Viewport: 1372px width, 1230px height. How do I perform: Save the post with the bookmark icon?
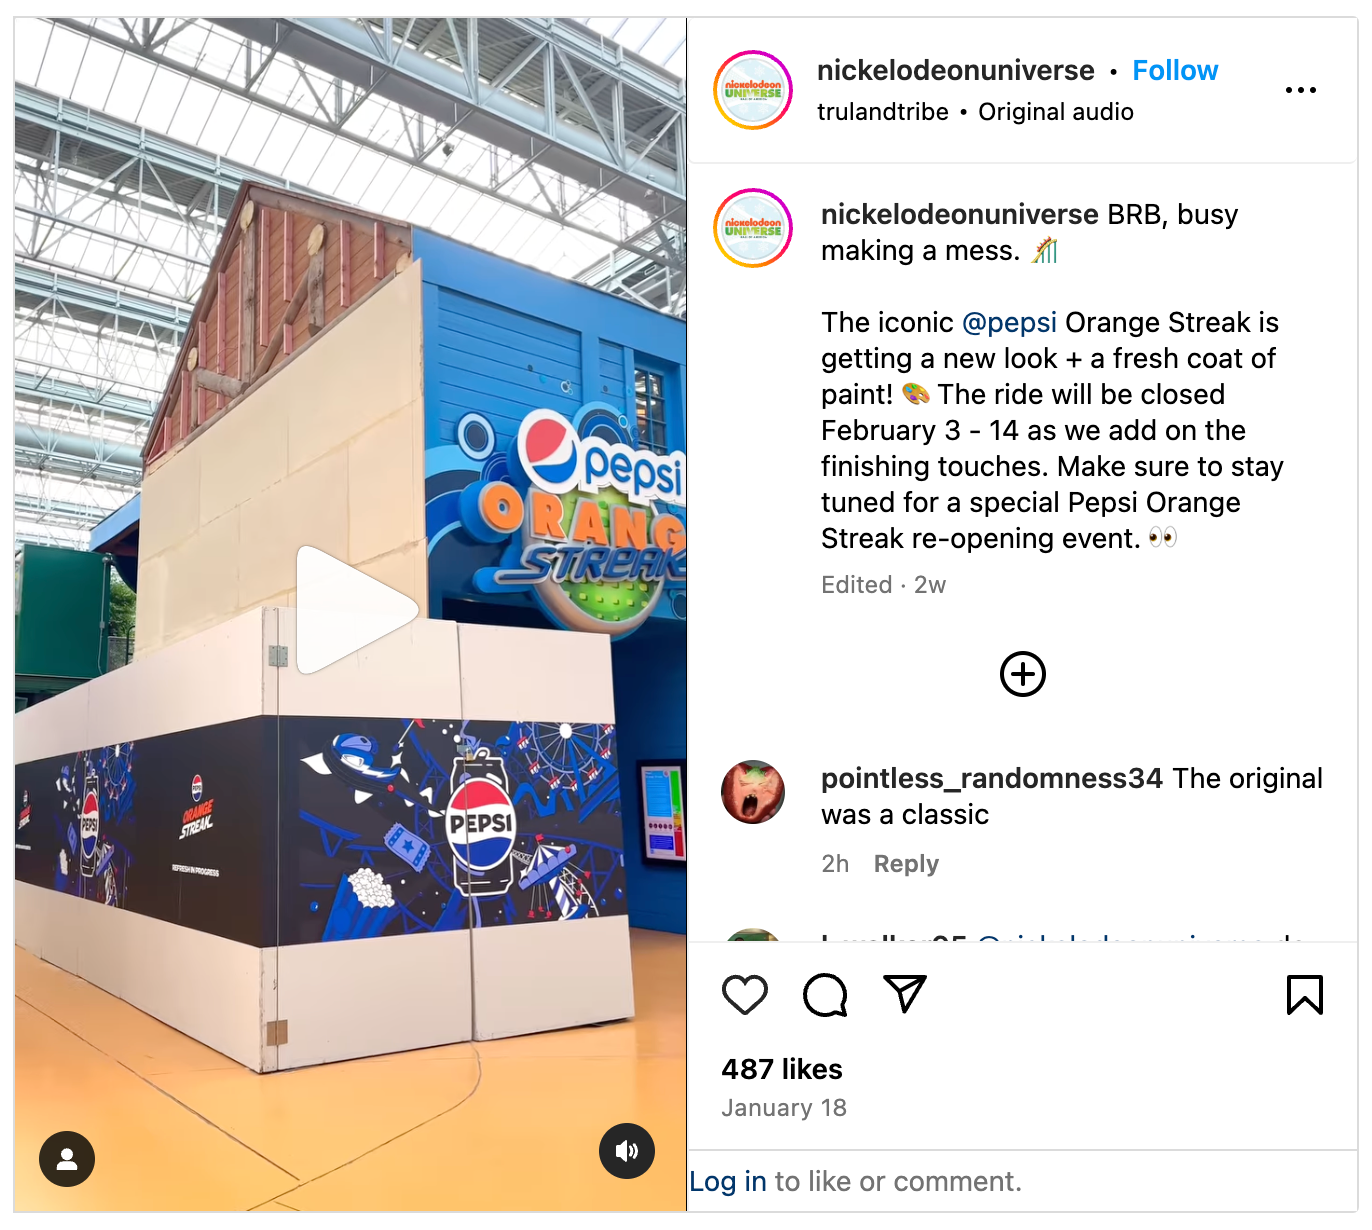[x=1305, y=995]
